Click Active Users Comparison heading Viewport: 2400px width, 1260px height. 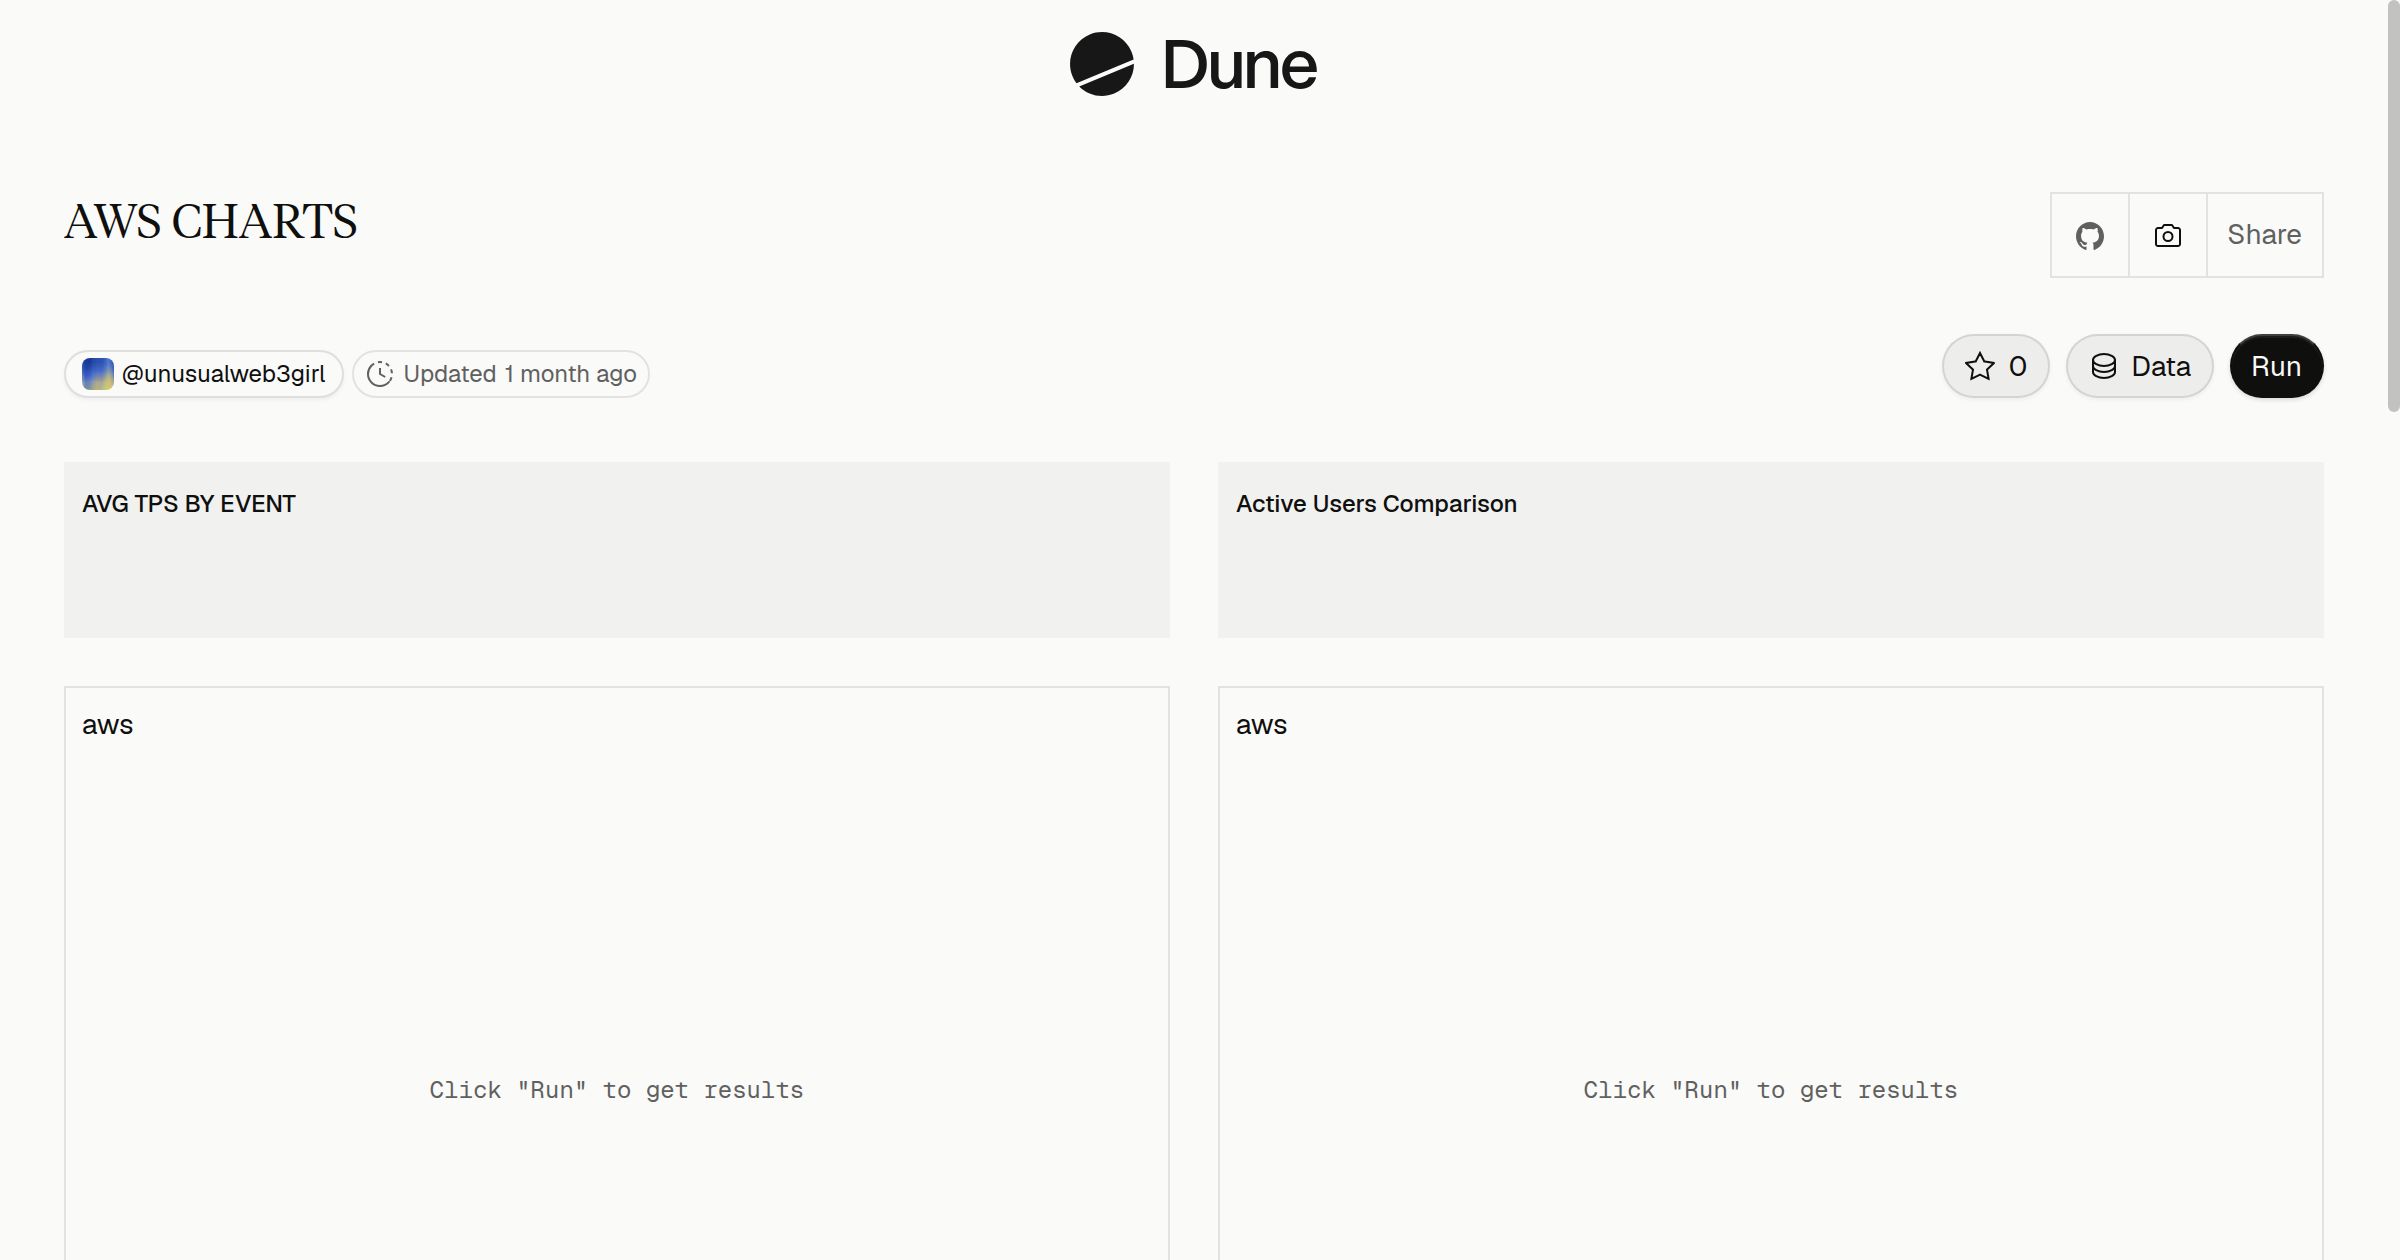(x=1376, y=504)
